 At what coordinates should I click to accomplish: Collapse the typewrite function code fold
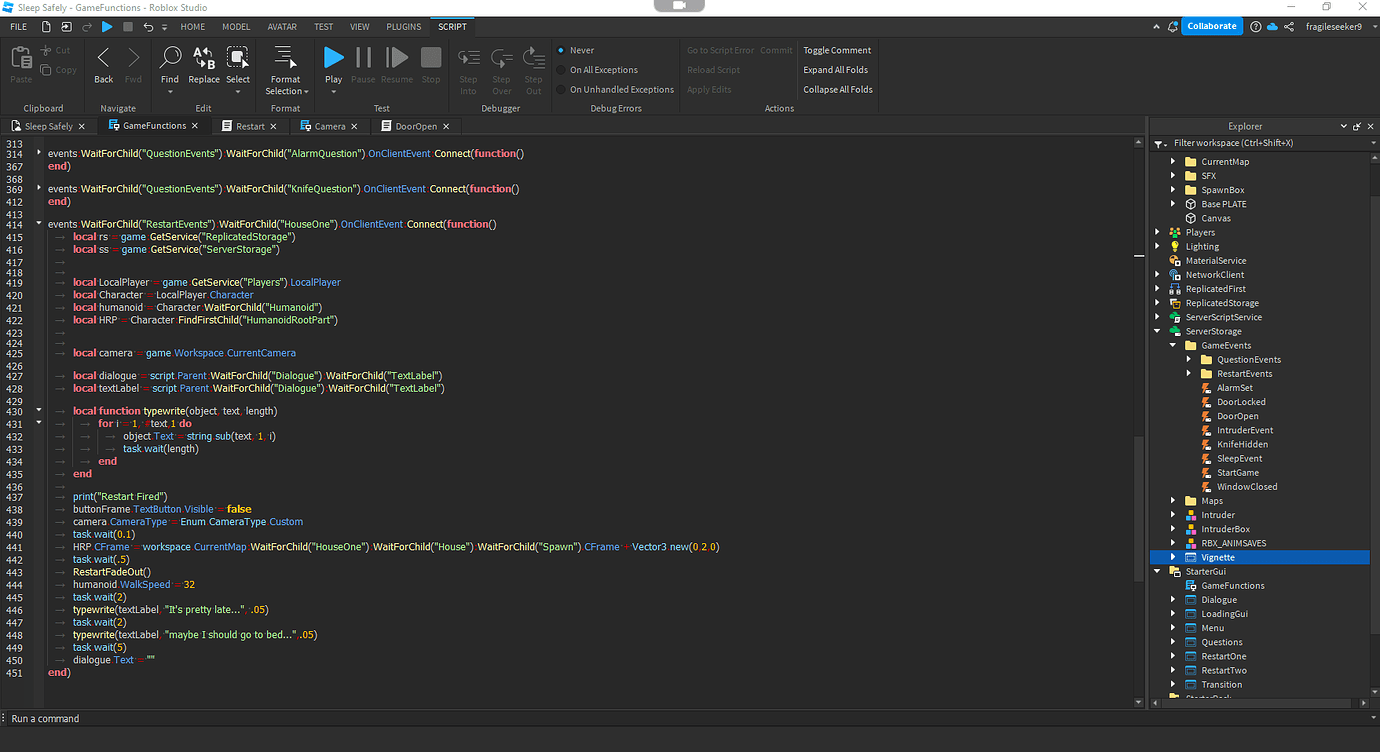pos(38,410)
